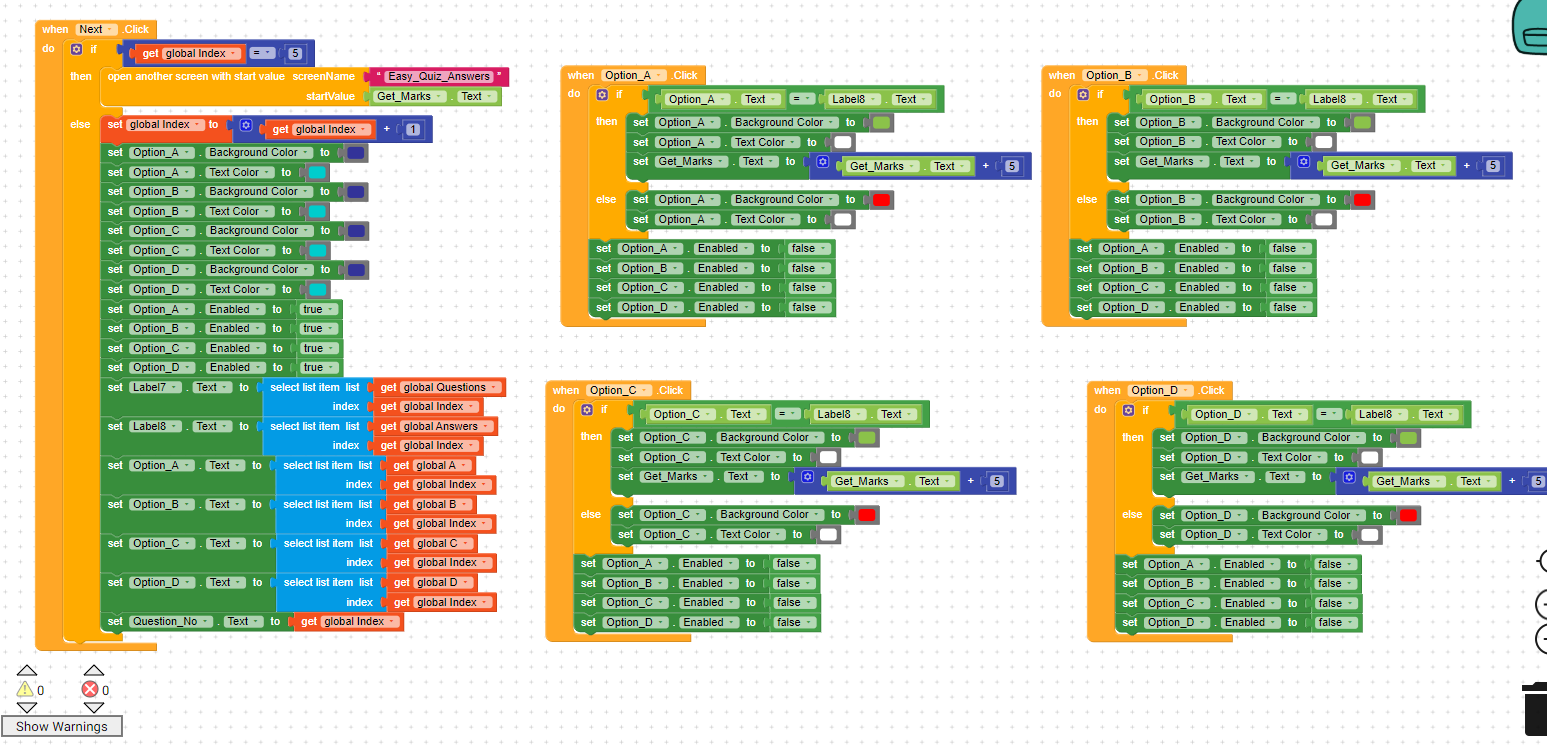
Task: Click green color swatch in Option_C.Click then branch
Action: coord(867,438)
